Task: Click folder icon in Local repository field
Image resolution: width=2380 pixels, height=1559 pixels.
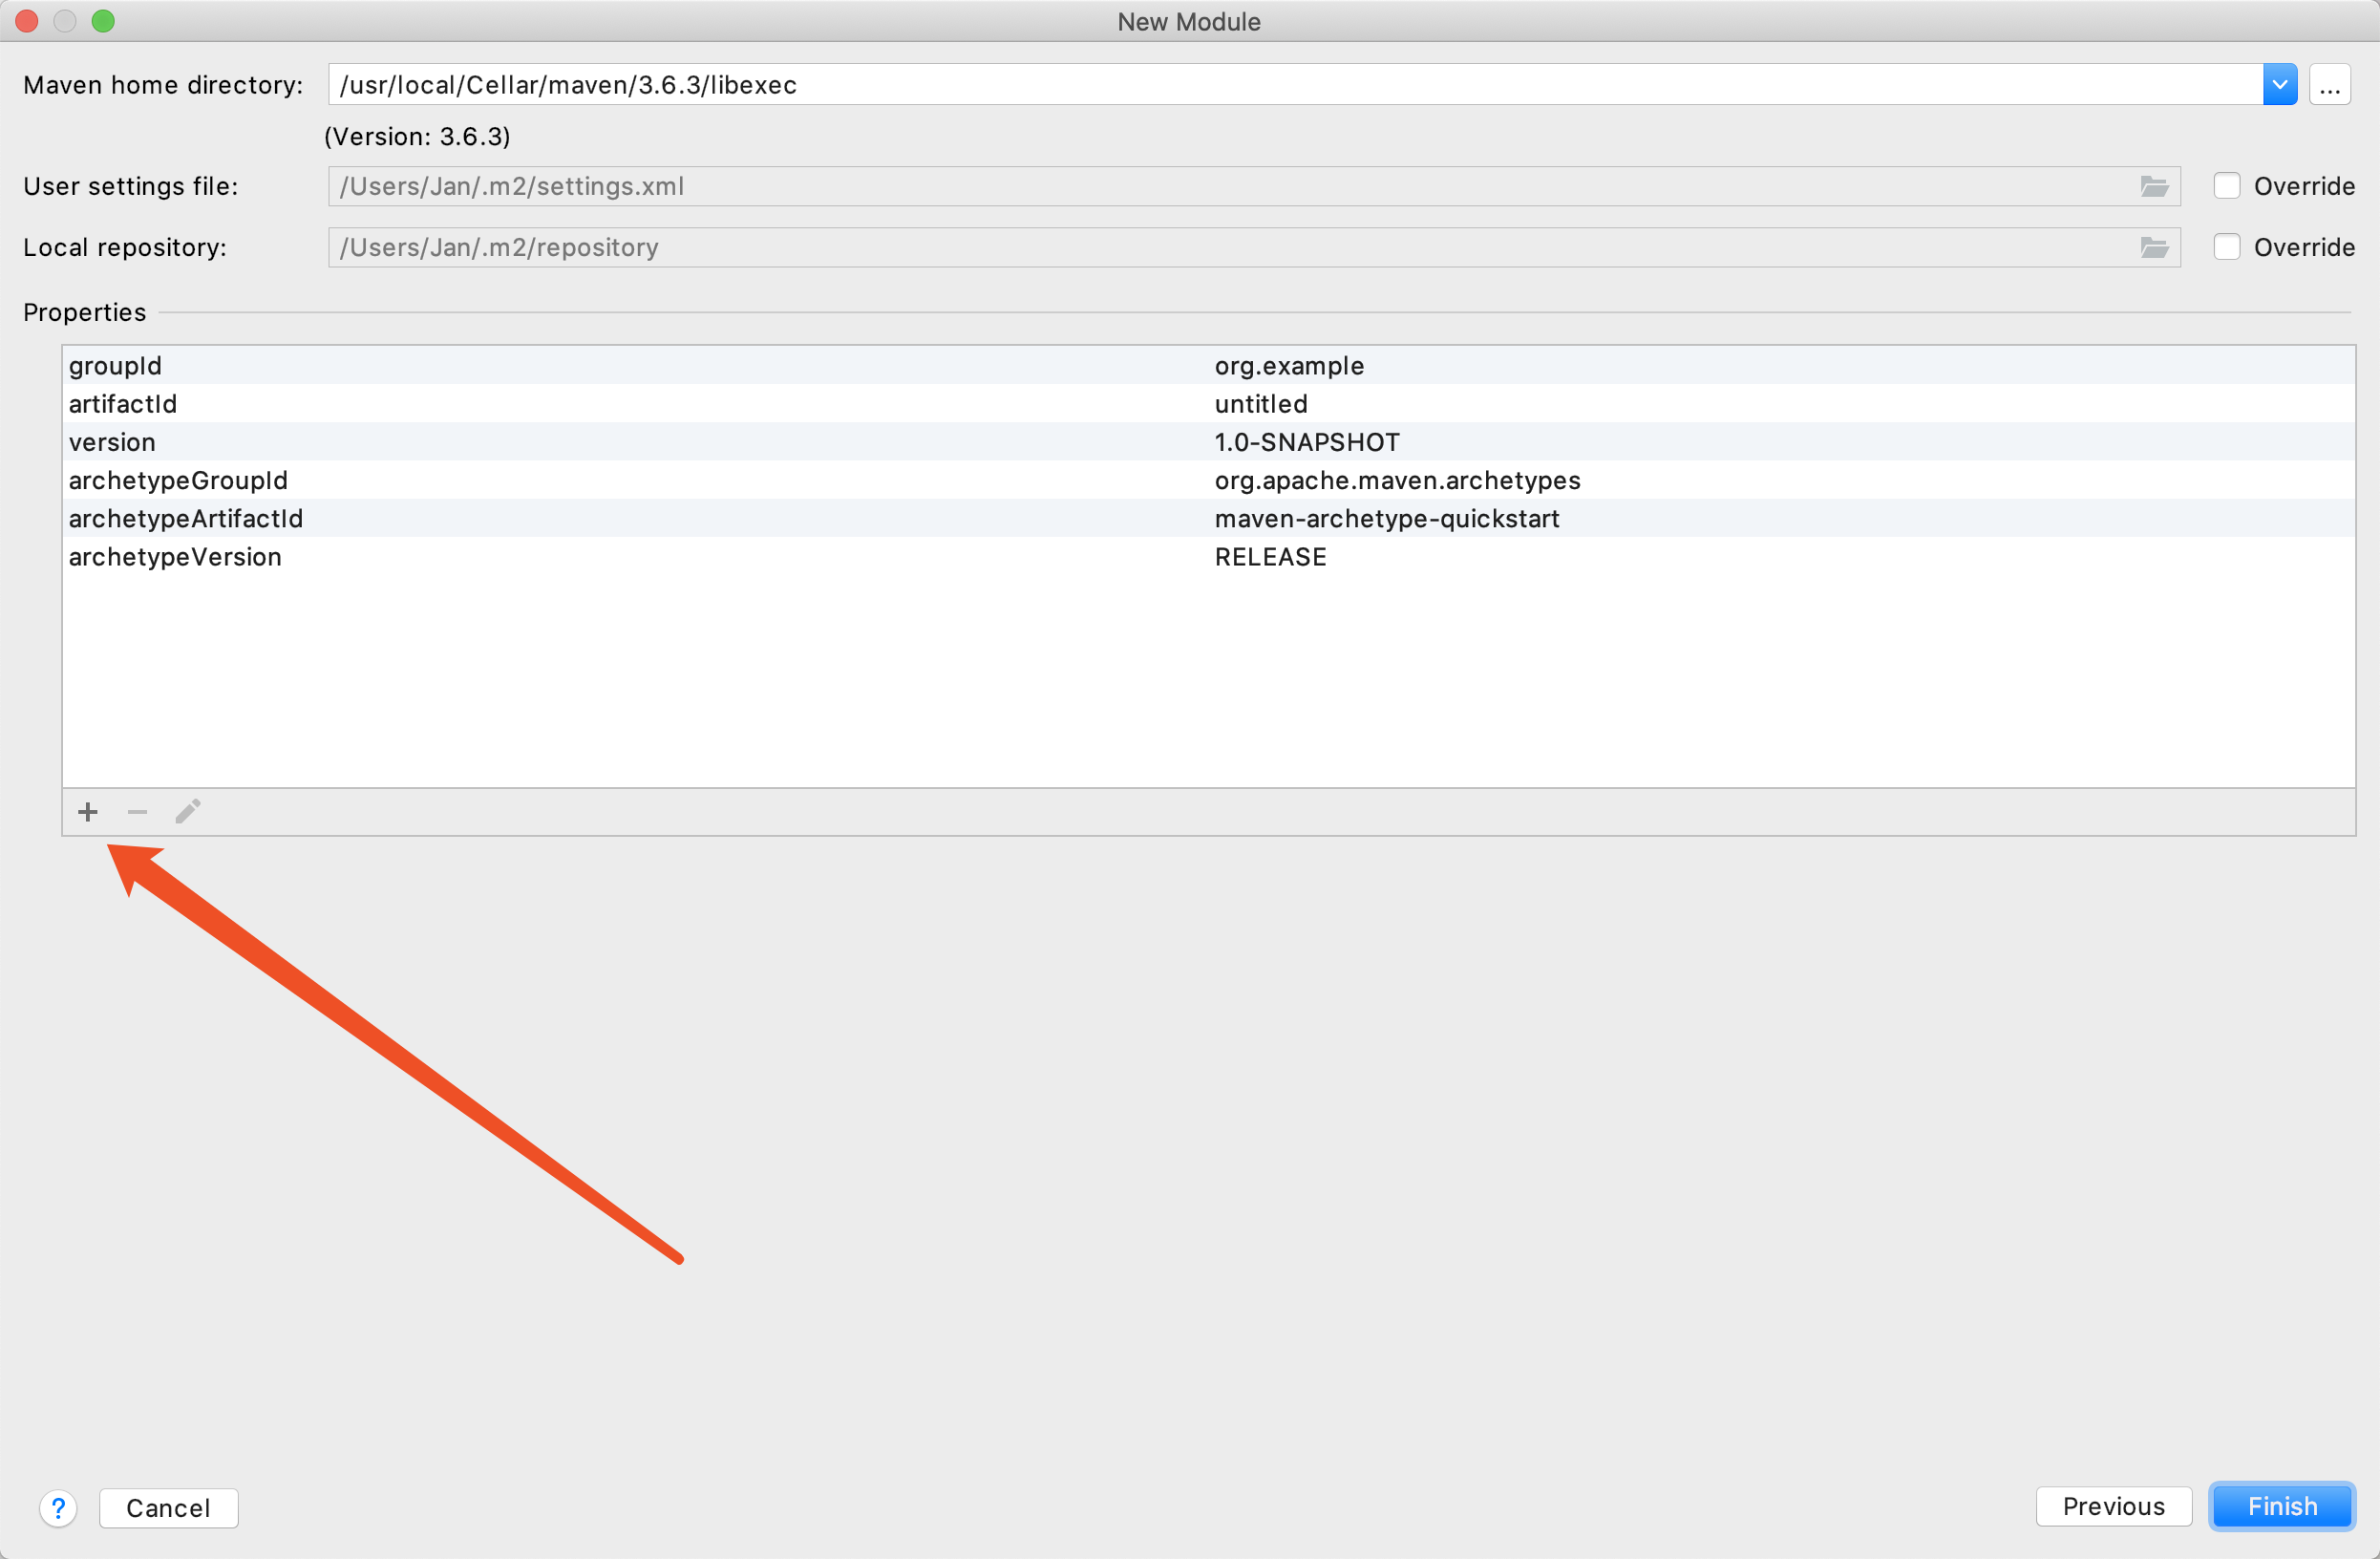Action: point(2153,248)
